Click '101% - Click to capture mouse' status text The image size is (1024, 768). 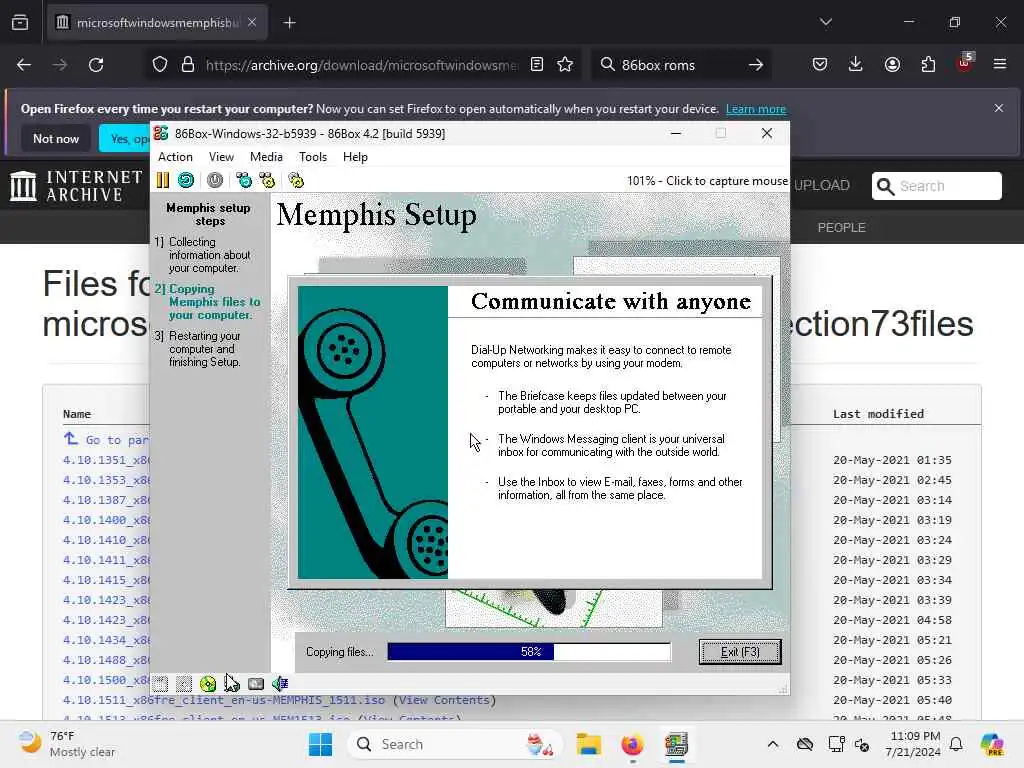point(707,181)
